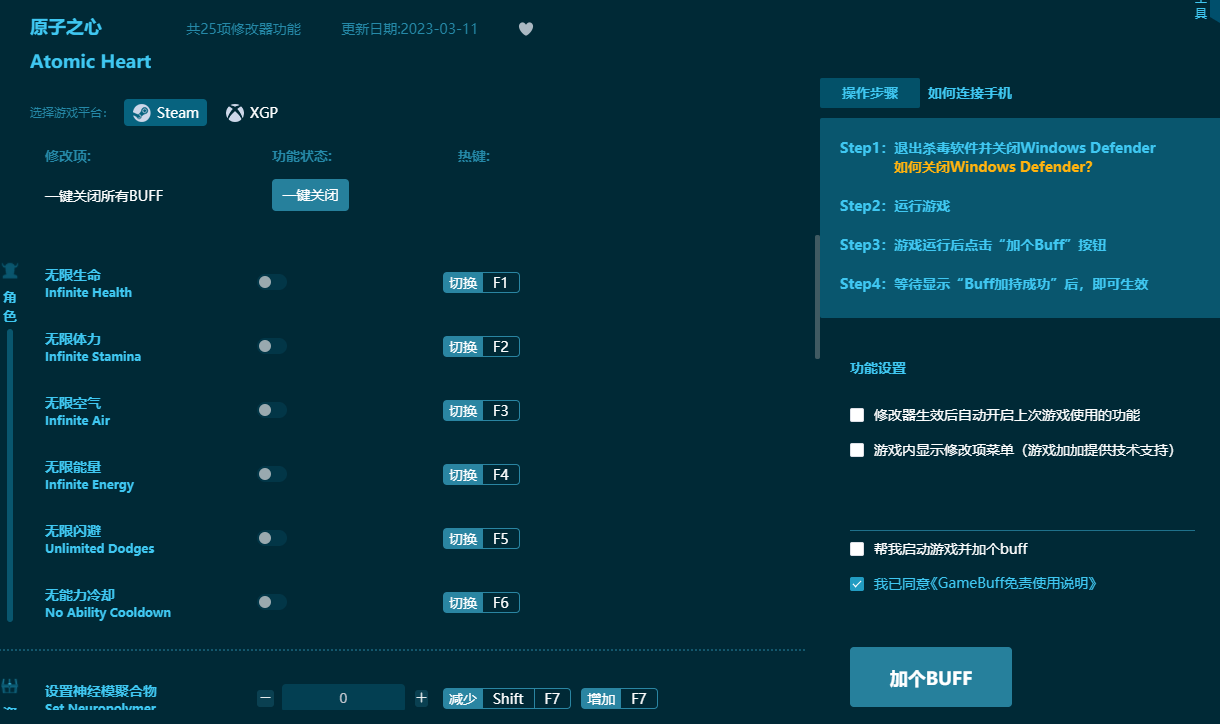Click the cheat list vertical scrollbar
The height and width of the screenshot is (724, 1220).
(x=817, y=297)
